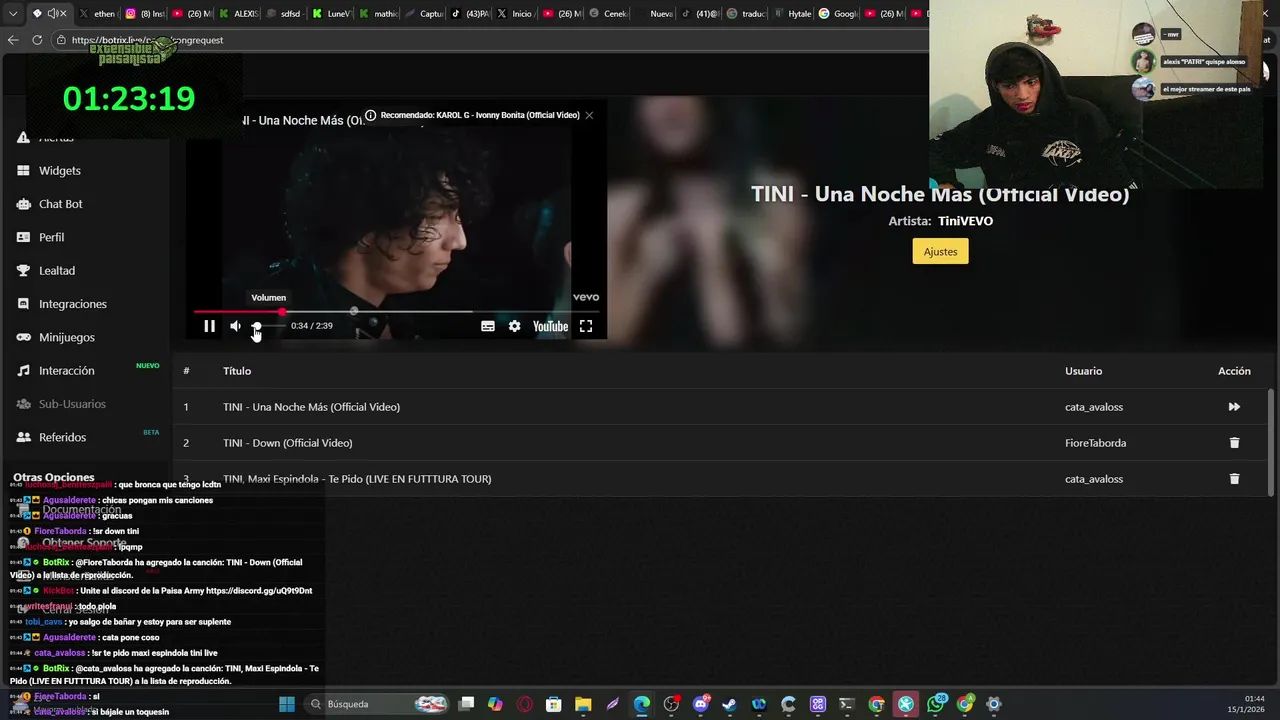Select TINI - Una Noche Más row title

point(311,407)
